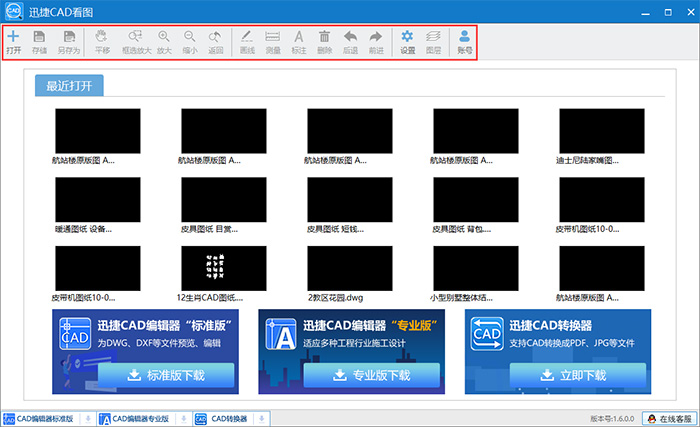This screenshot has height=427, width=700.
Task: Open CAD转换器 in the bottom bar
Action: pyautogui.click(x=222, y=419)
